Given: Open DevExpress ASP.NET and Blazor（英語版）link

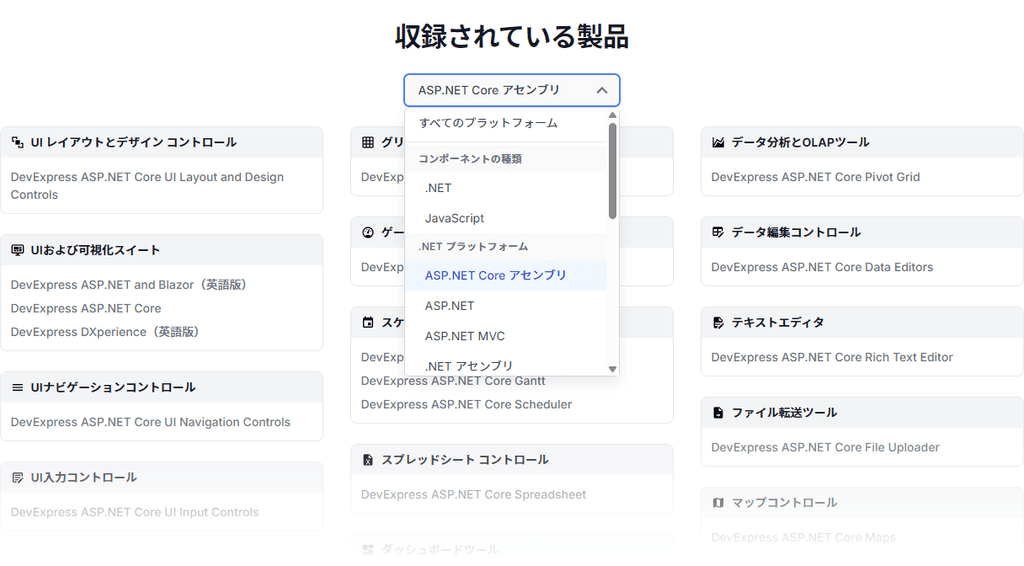Looking at the screenshot, I should pyautogui.click(x=128, y=285).
